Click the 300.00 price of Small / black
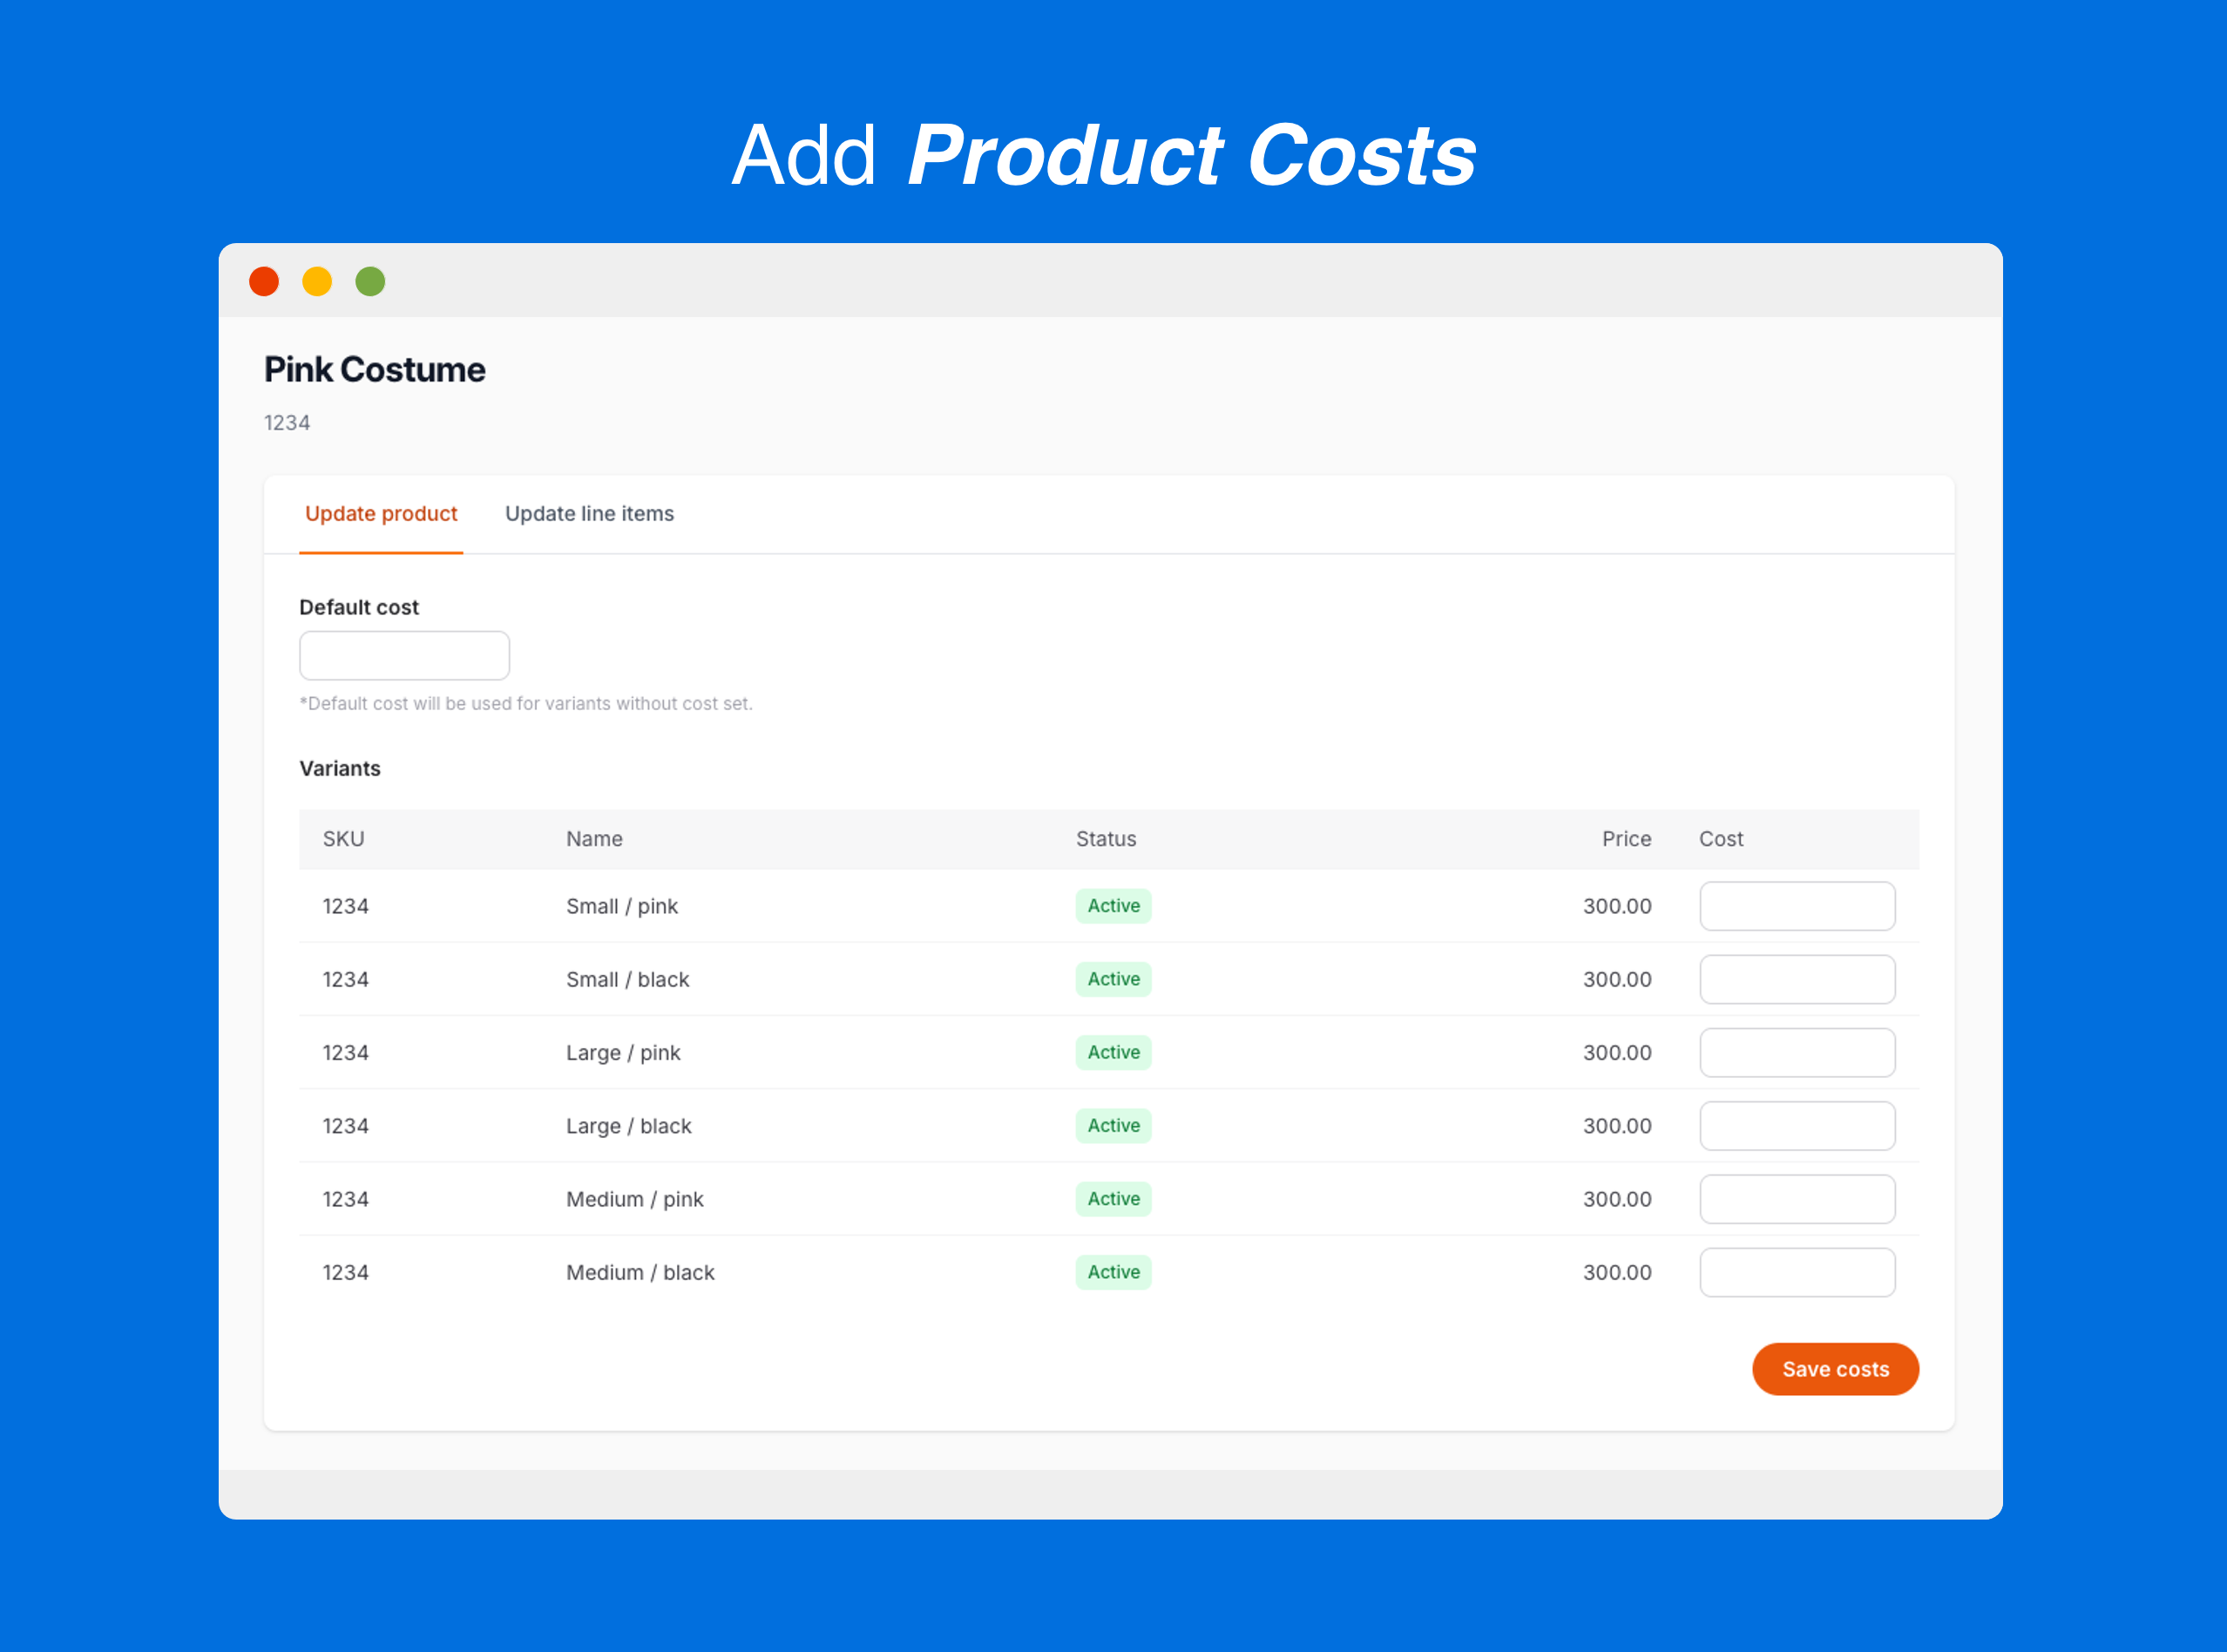 [1617, 979]
